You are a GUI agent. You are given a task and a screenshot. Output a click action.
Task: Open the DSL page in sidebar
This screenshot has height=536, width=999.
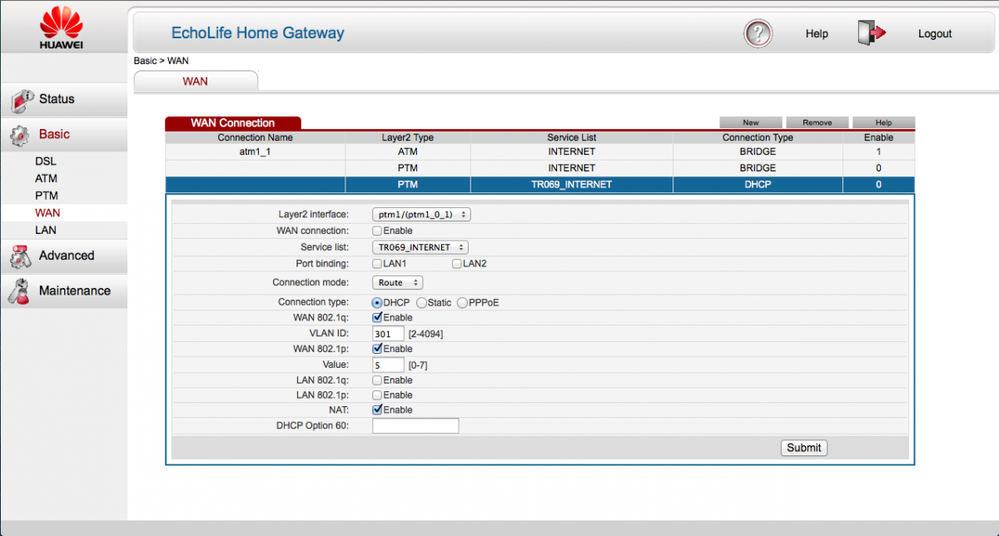tap(46, 161)
